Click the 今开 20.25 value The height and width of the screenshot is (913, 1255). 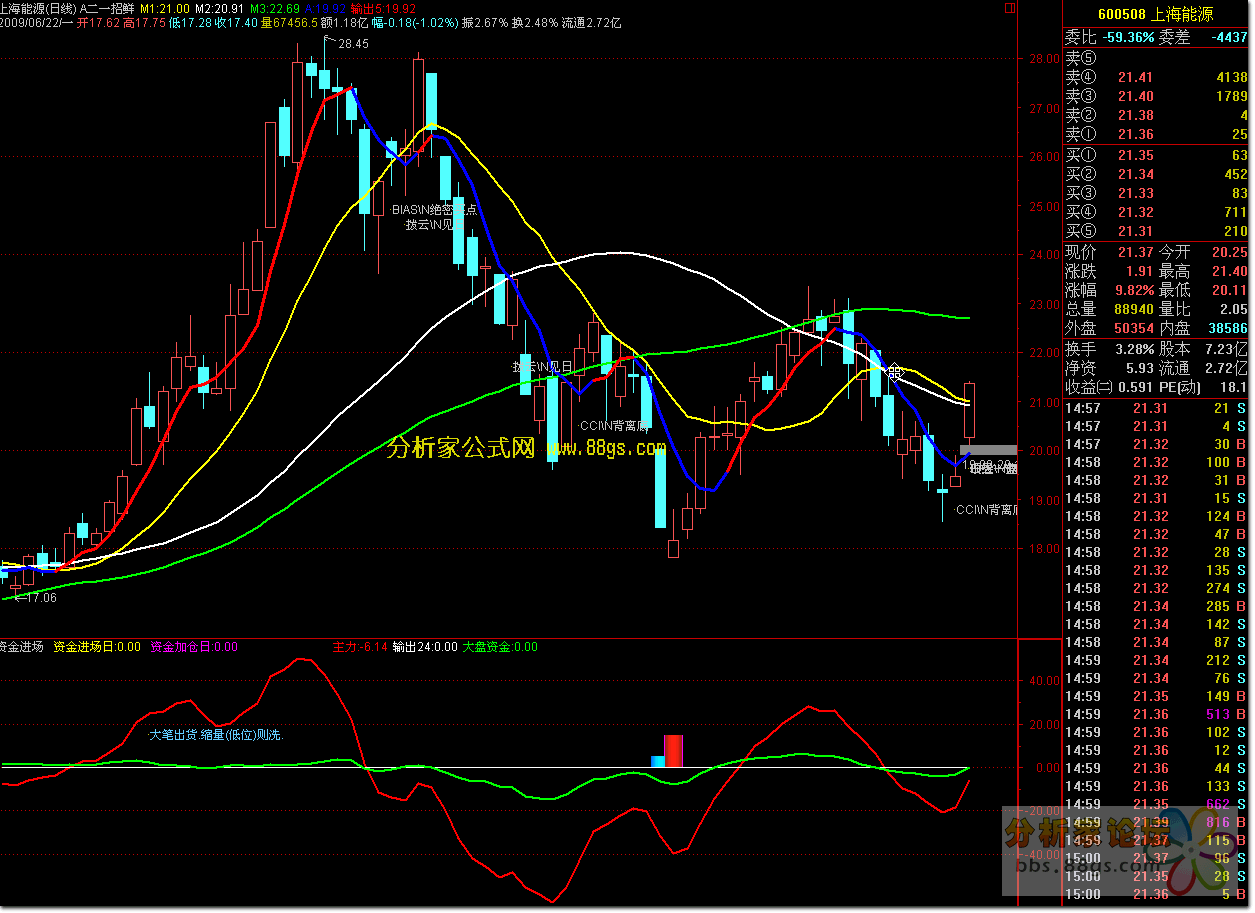[x=1230, y=252]
